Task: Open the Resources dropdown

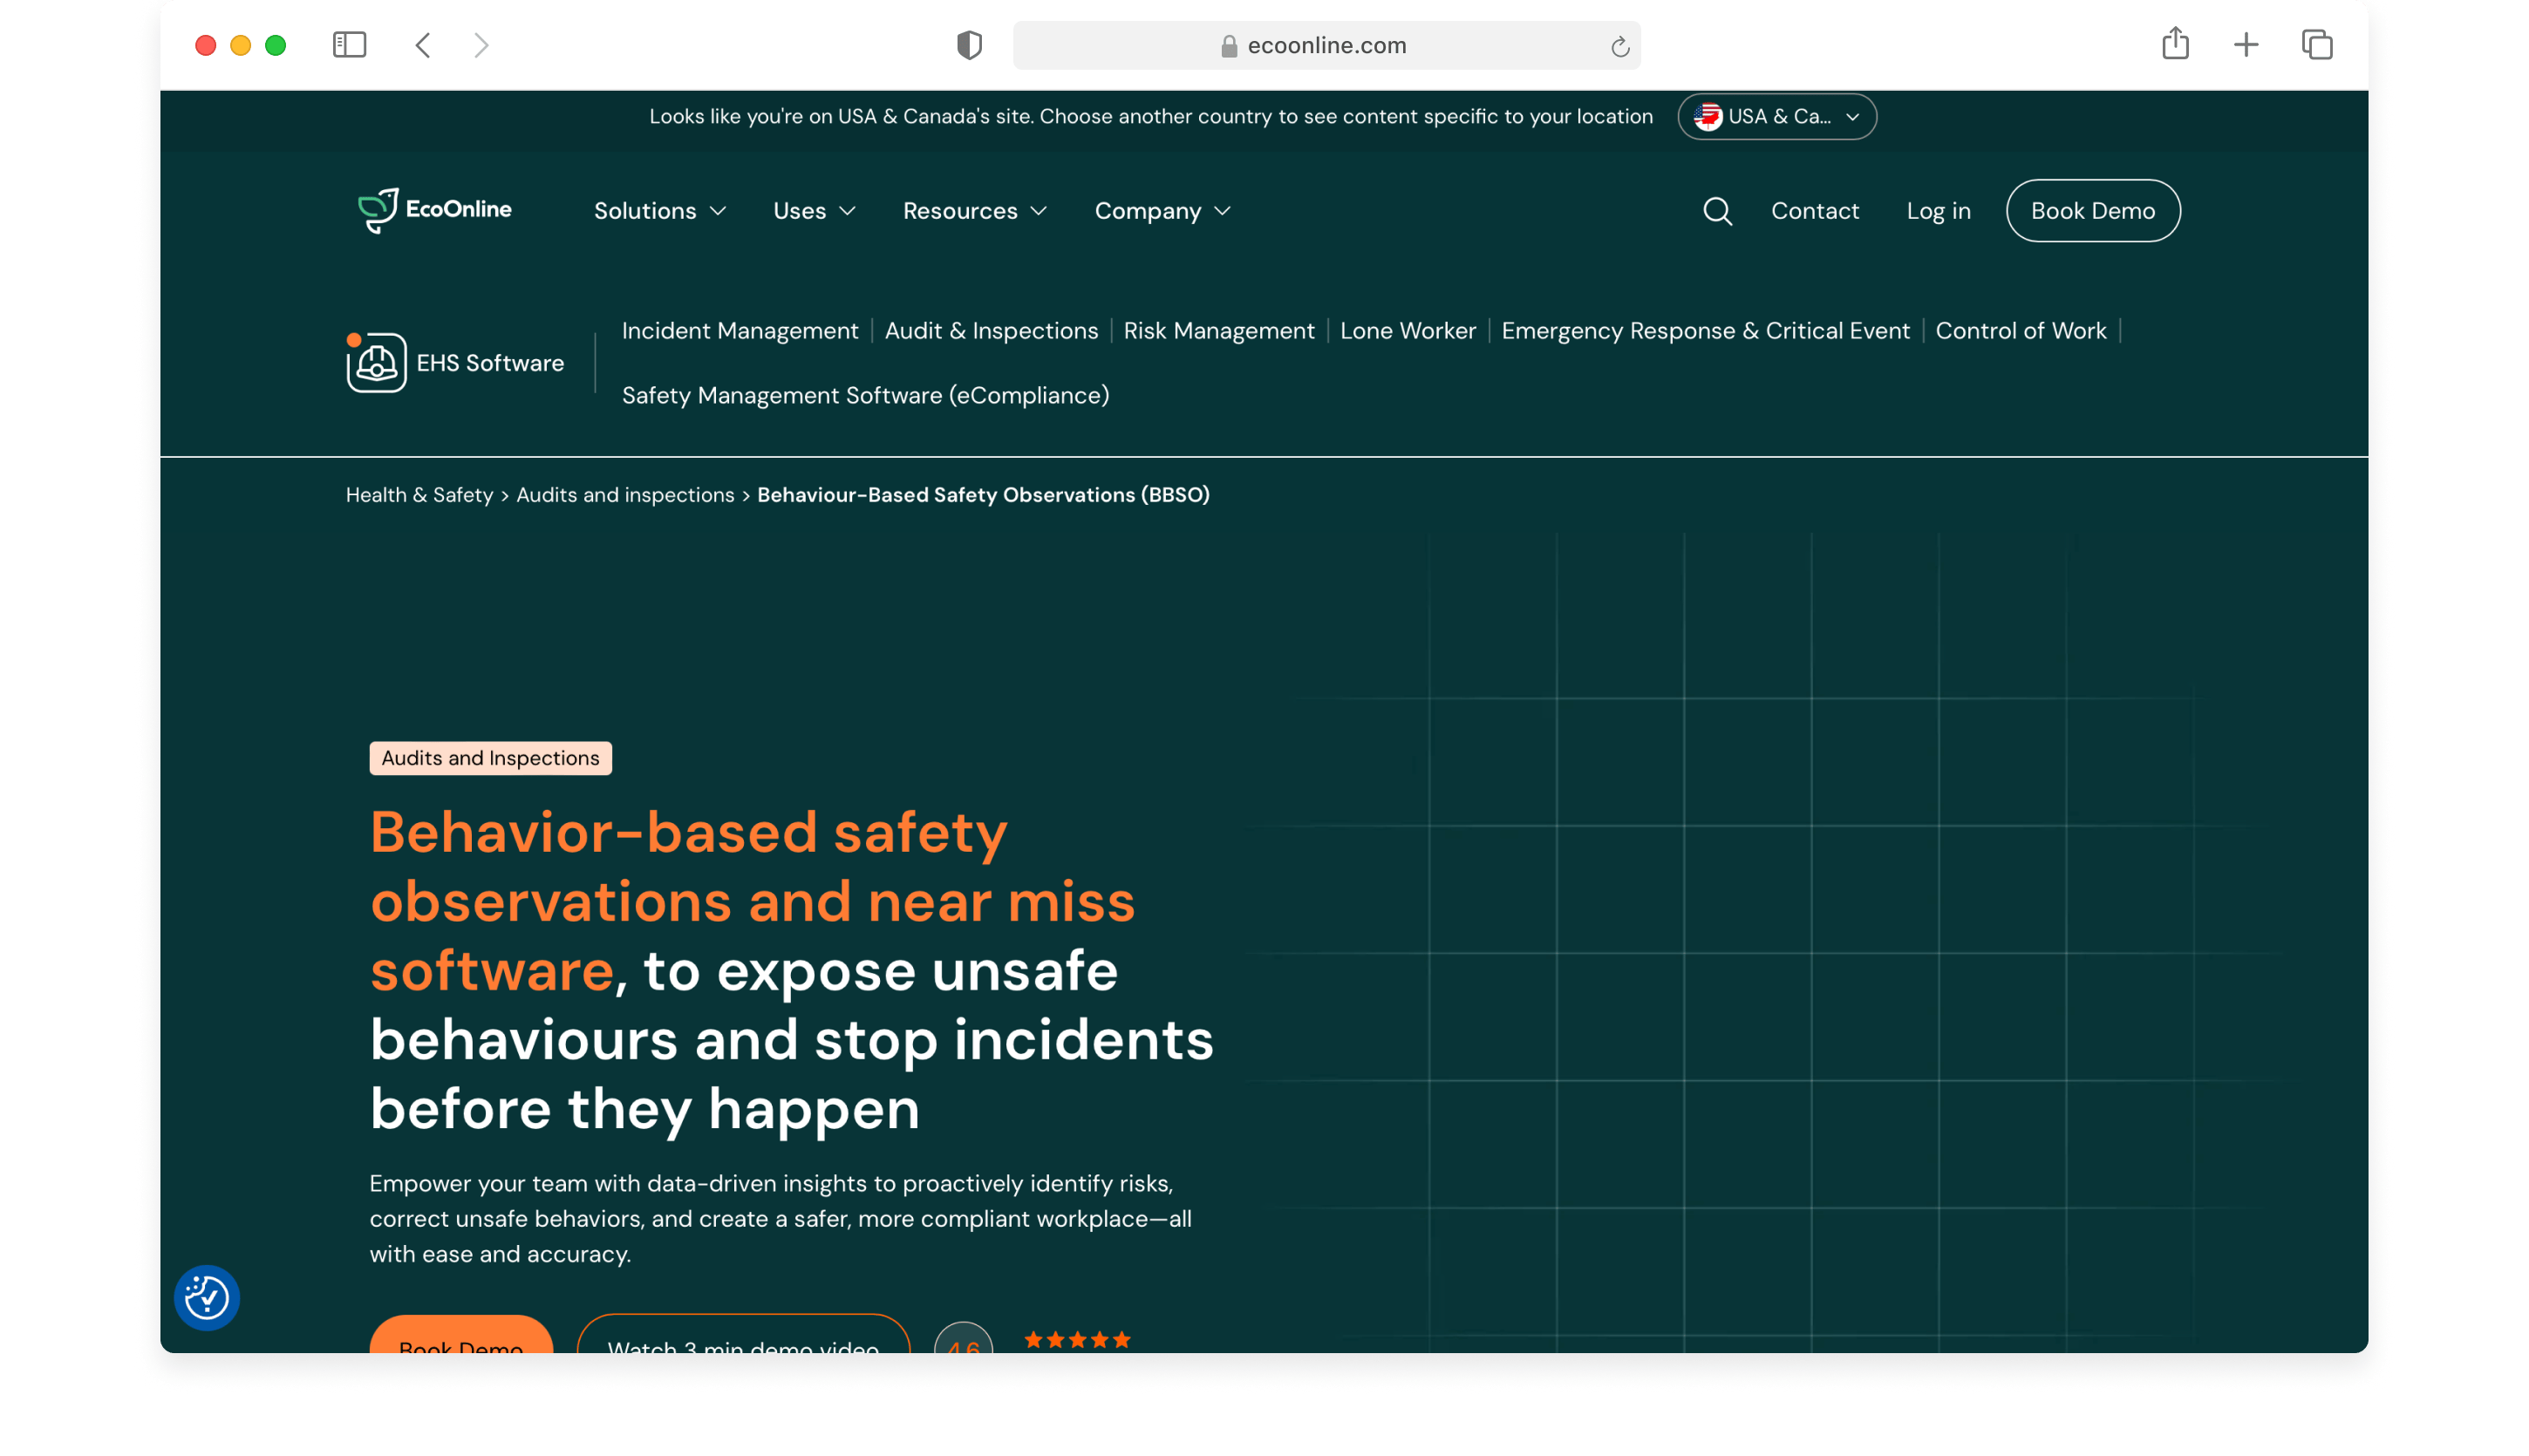Action: tap(974, 211)
